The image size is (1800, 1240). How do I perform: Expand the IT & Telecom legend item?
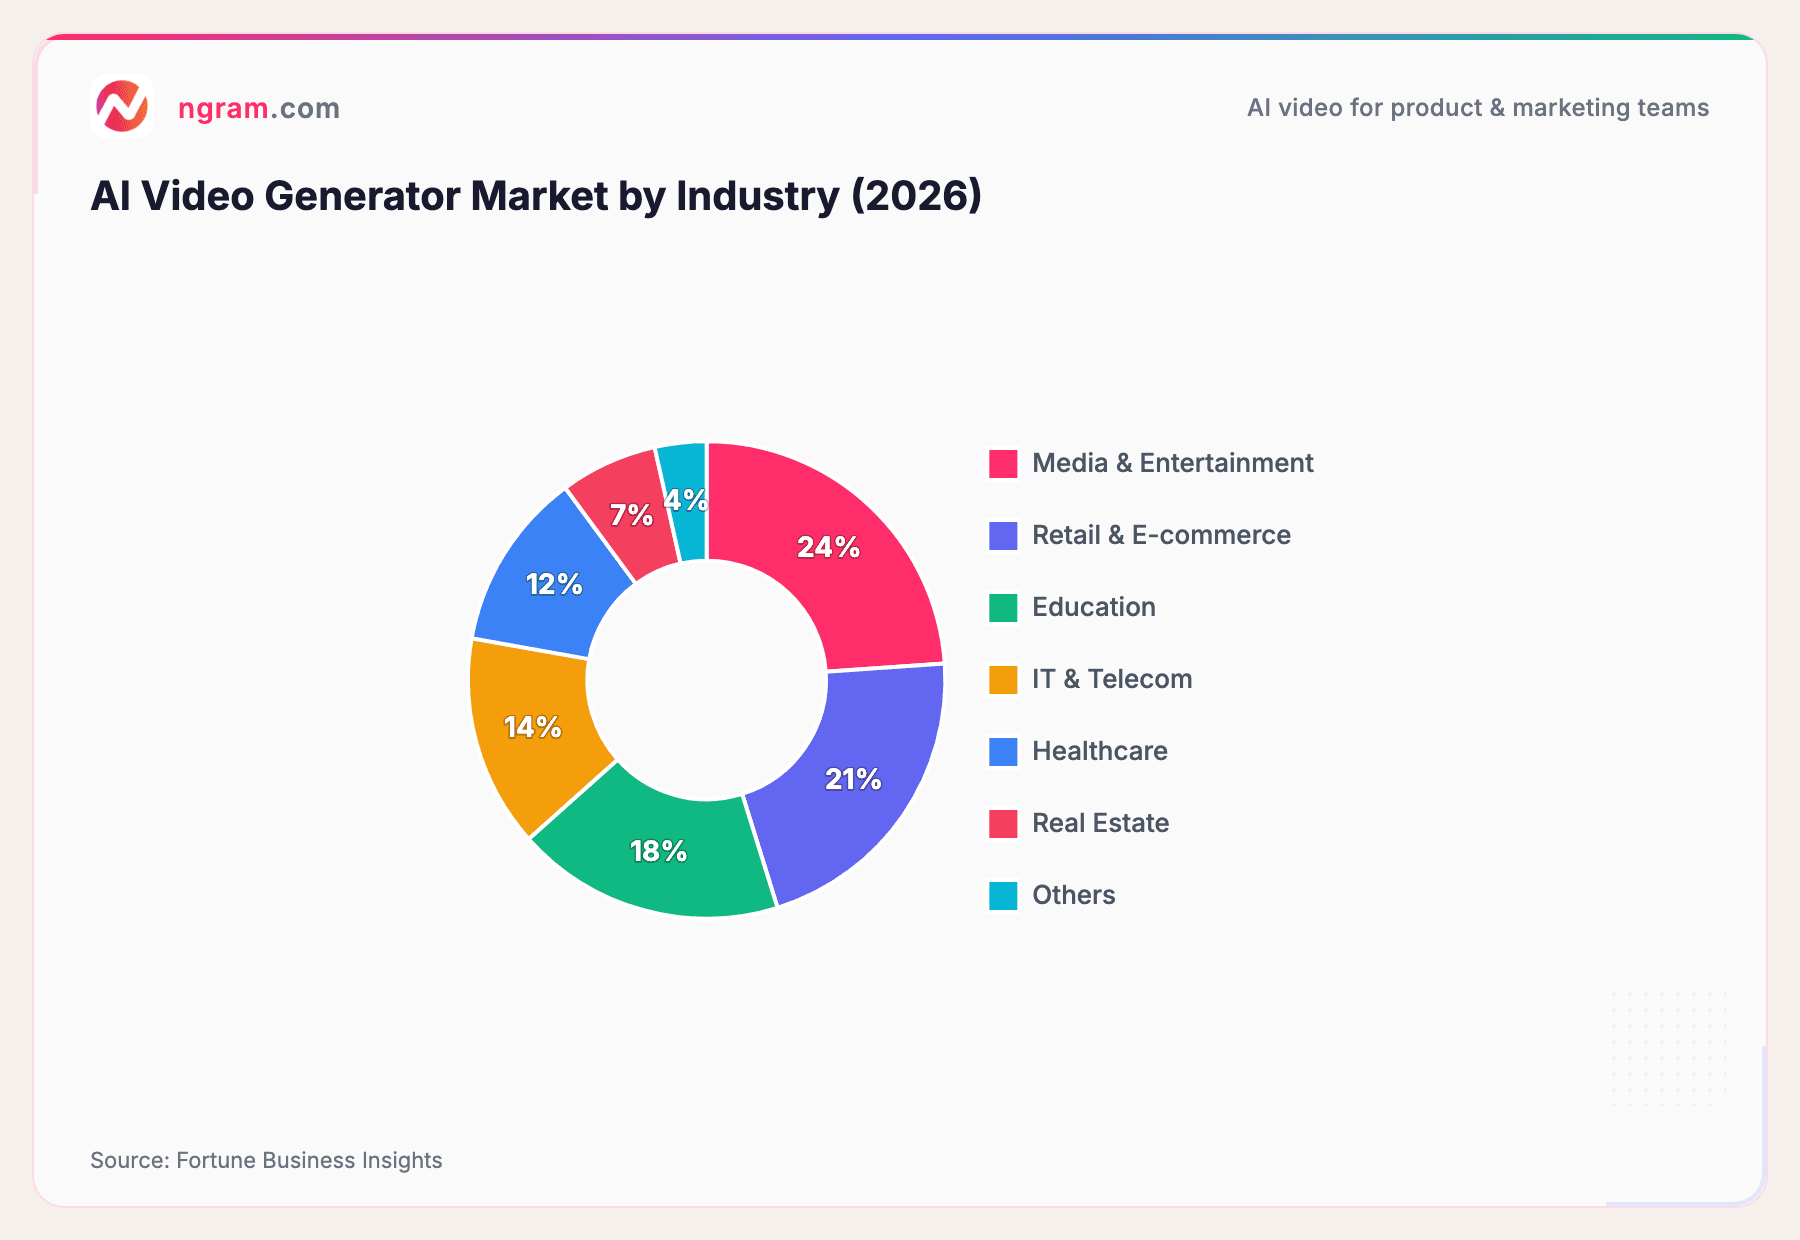coord(1111,678)
